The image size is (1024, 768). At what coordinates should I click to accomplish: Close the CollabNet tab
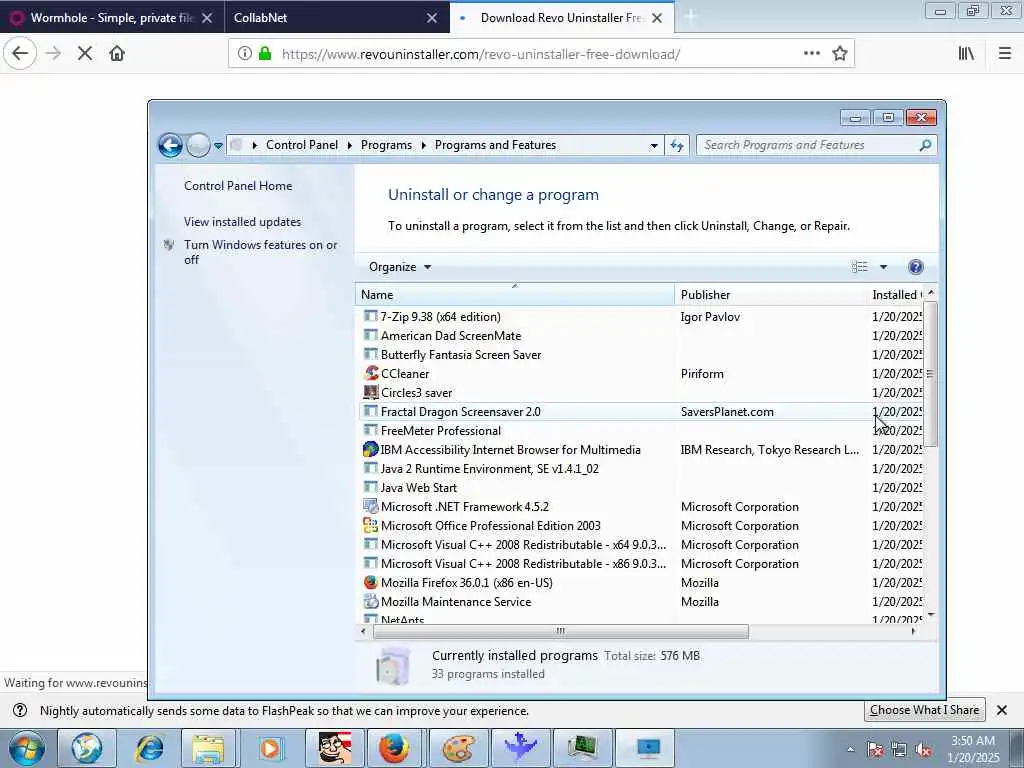point(432,18)
